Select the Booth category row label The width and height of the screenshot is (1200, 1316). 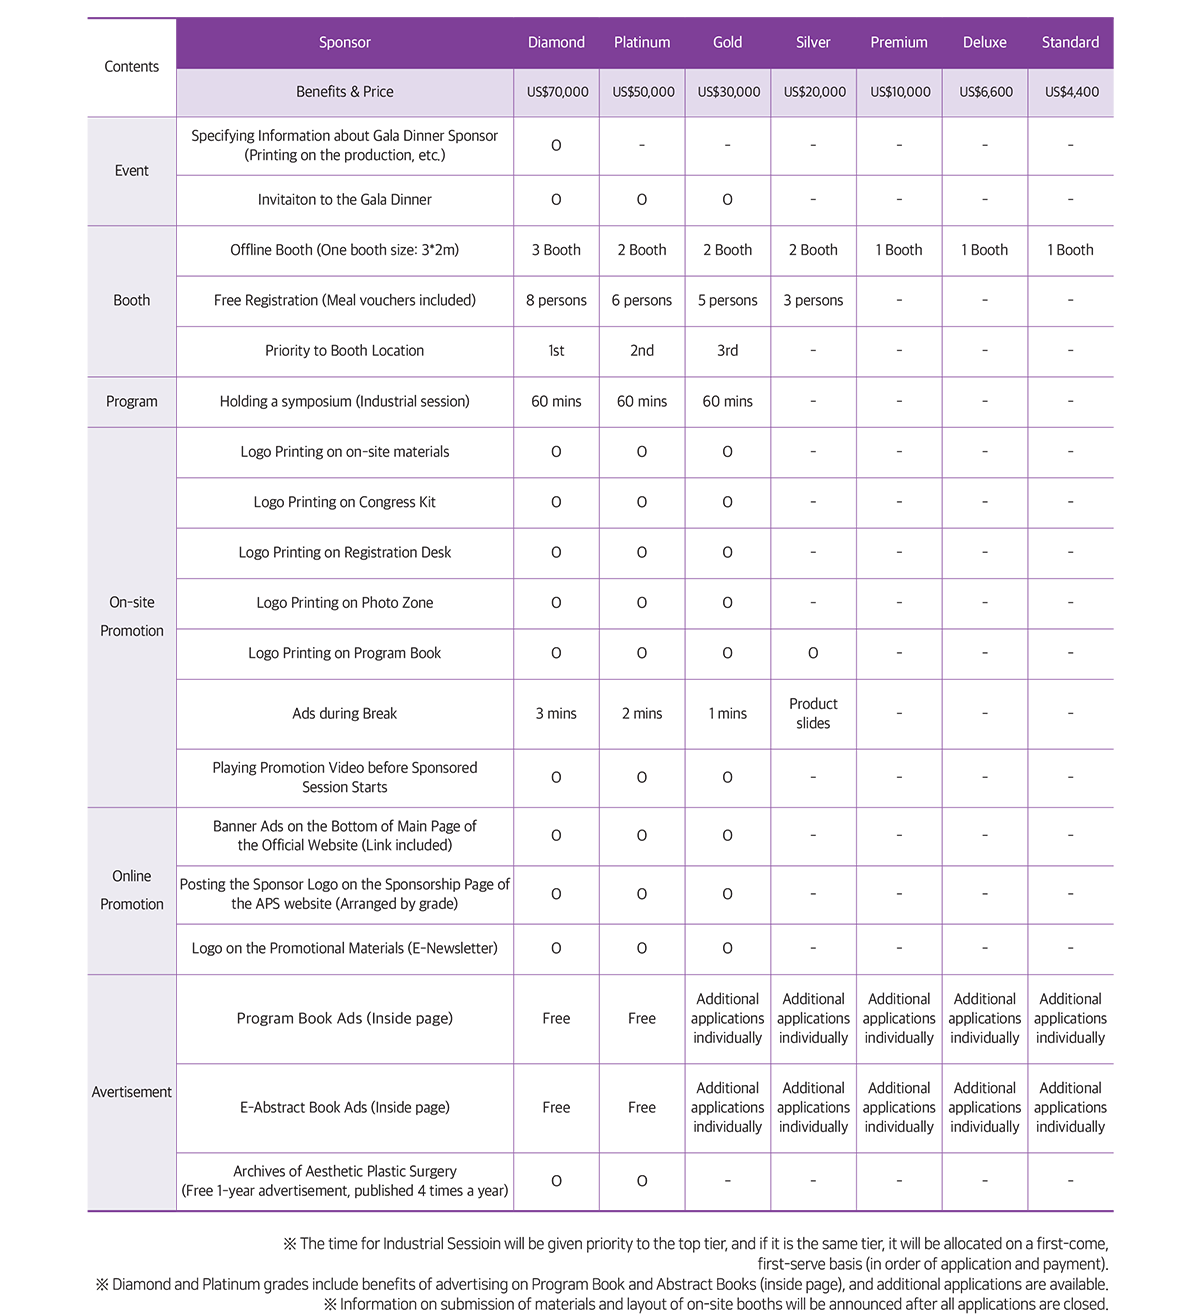point(131,300)
